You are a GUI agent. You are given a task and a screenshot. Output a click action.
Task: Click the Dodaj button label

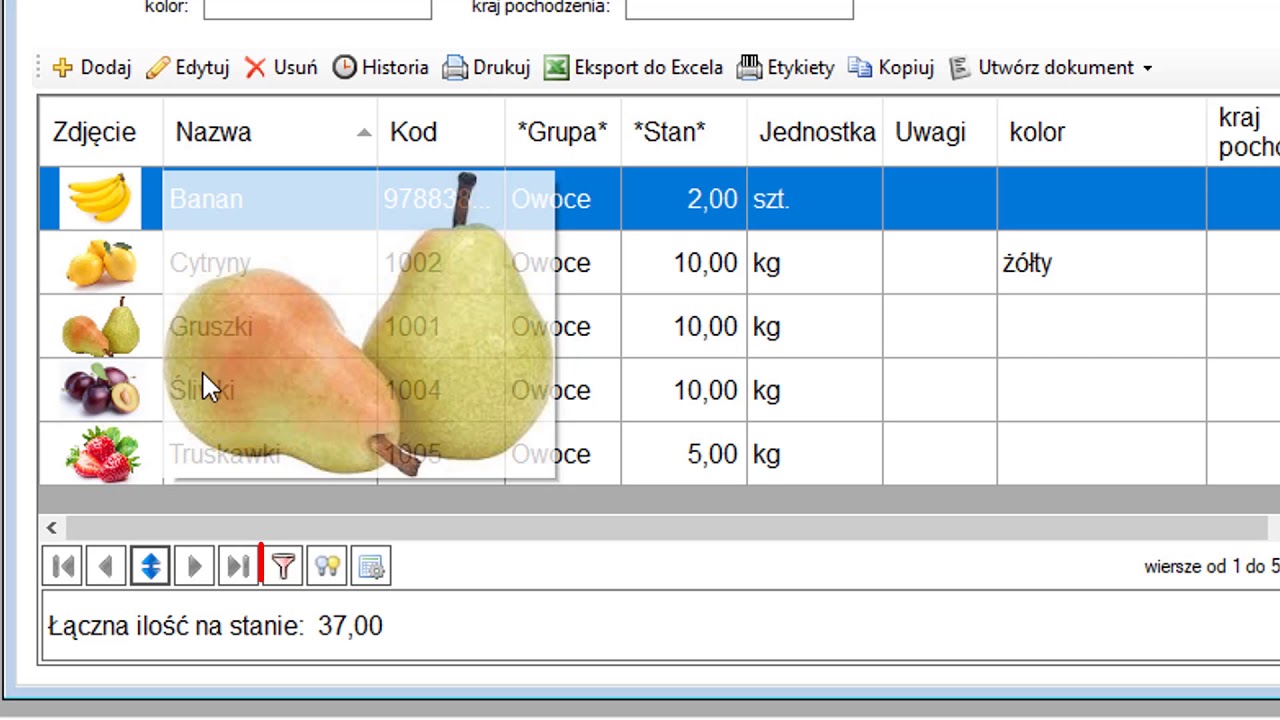coord(106,68)
